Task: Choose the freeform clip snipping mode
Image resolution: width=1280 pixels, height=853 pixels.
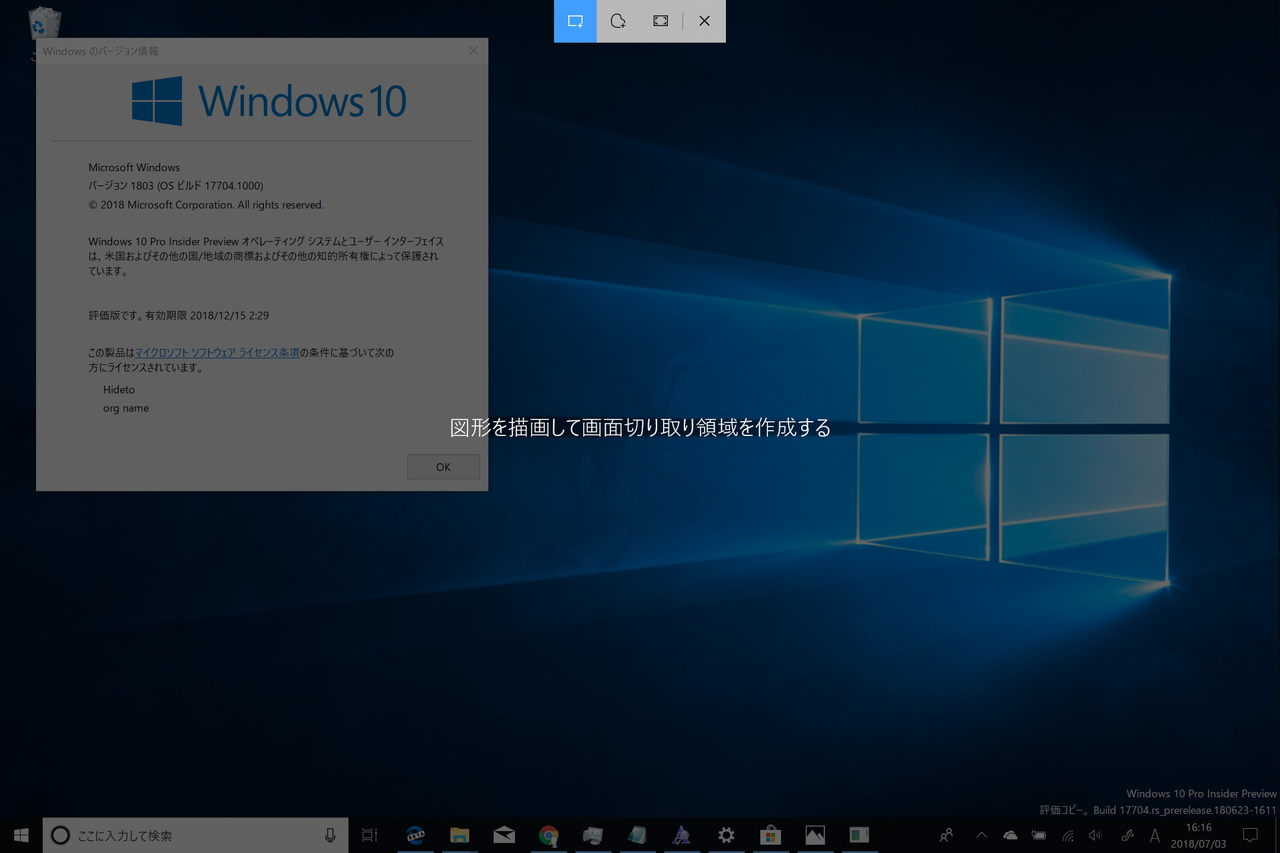Action: (x=618, y=21)
